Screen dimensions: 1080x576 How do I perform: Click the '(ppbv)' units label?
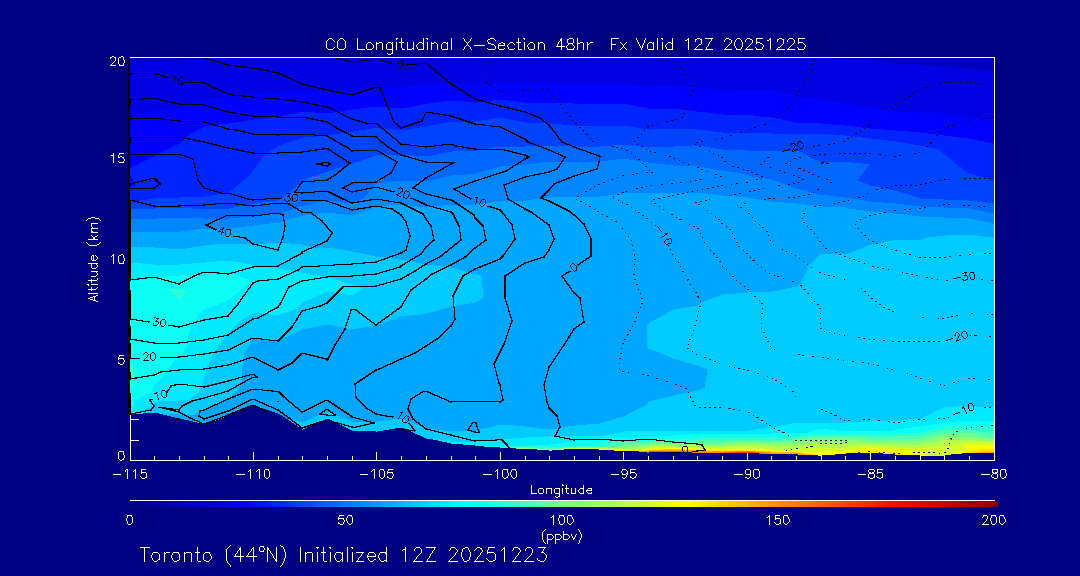click(561, 536)
